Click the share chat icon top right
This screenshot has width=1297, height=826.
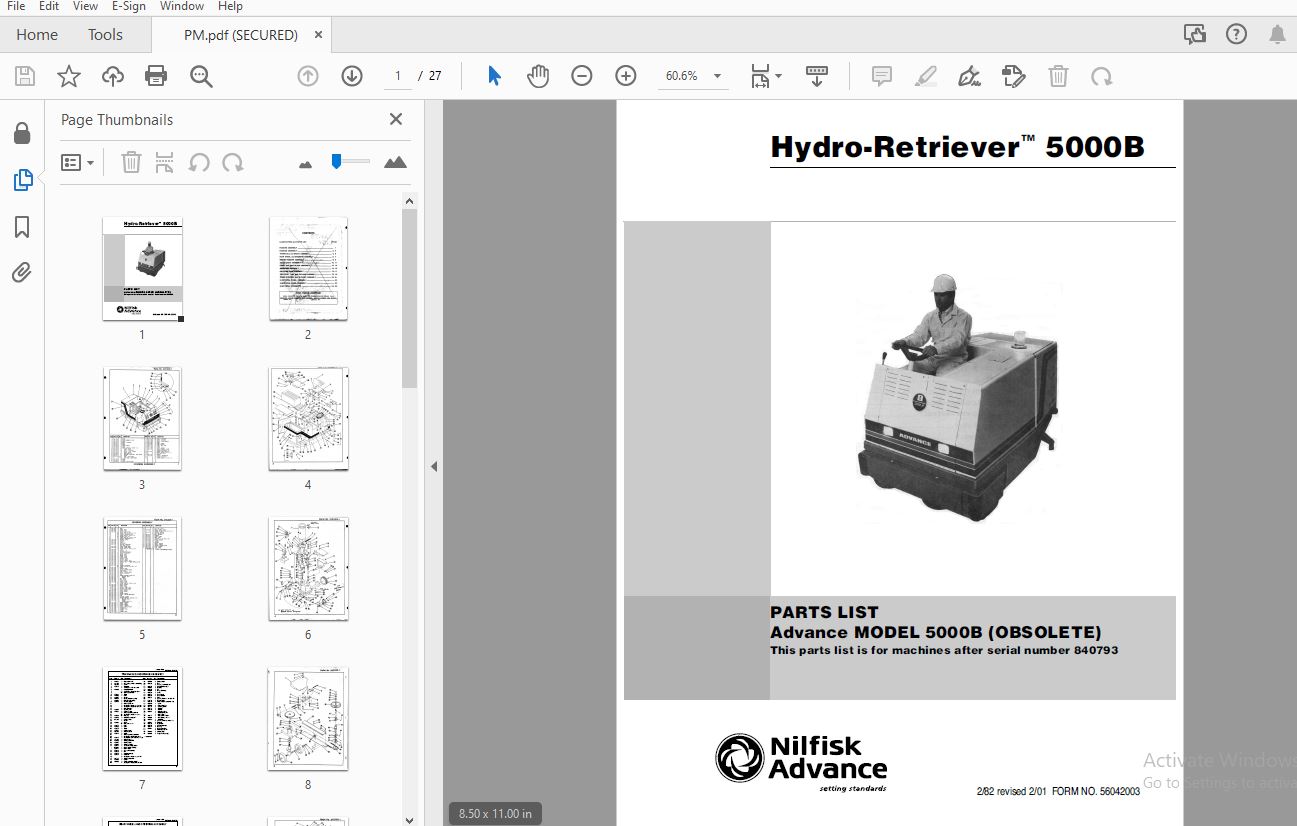[x=1195, y=35]
